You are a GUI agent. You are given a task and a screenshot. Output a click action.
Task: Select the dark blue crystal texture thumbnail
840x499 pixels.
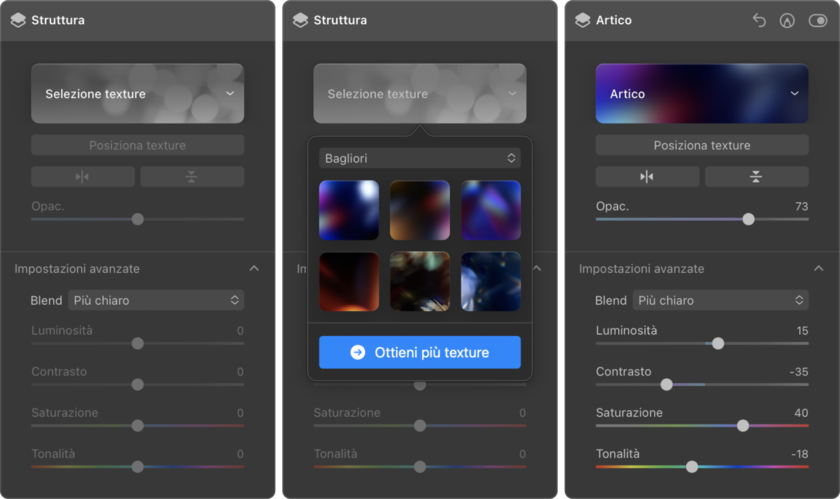point(491,281)
